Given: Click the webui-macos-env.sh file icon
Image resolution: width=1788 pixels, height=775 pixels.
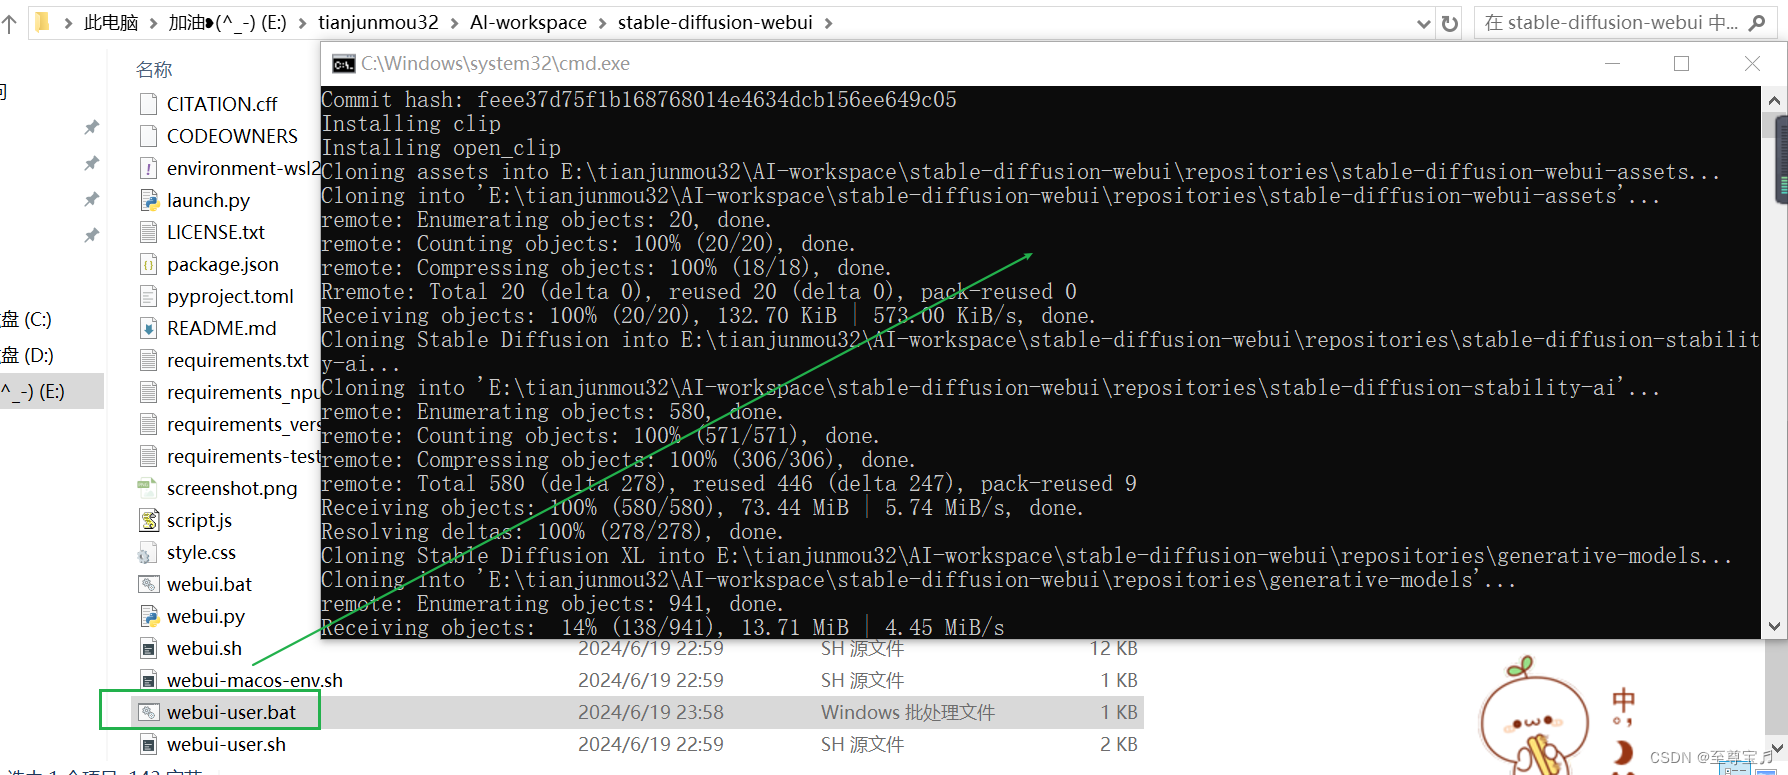Looking at the screenshot, I should [x=149, y=680].
